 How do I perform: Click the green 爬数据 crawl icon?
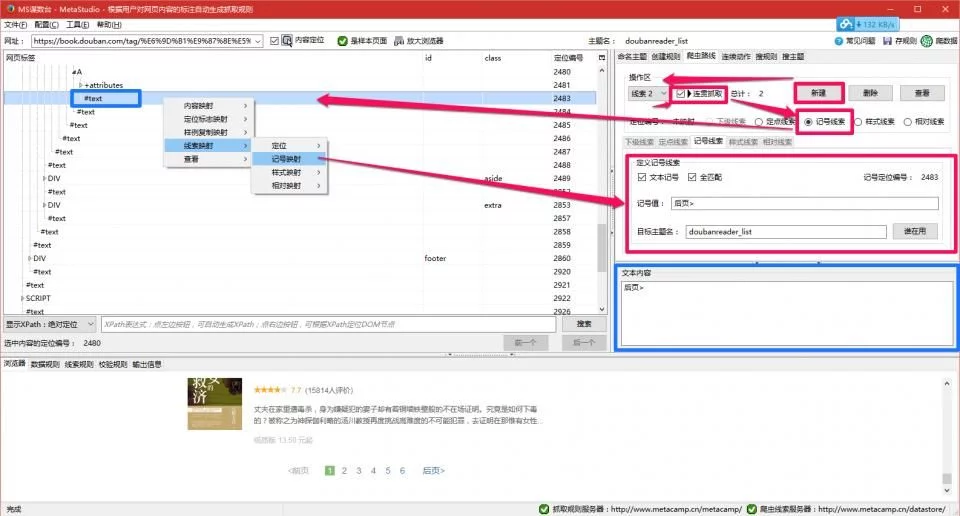point(926,41)
